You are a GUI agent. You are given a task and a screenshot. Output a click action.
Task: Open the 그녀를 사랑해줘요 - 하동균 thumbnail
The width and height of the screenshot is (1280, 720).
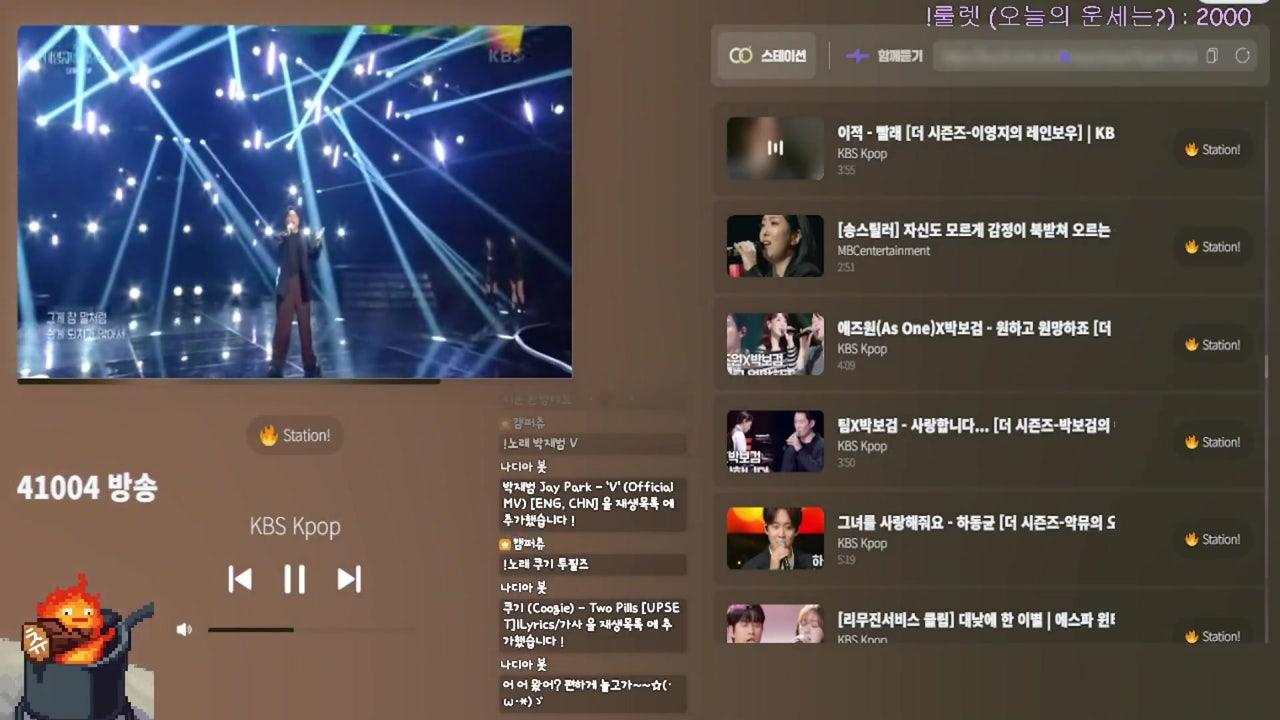point(775,538)
